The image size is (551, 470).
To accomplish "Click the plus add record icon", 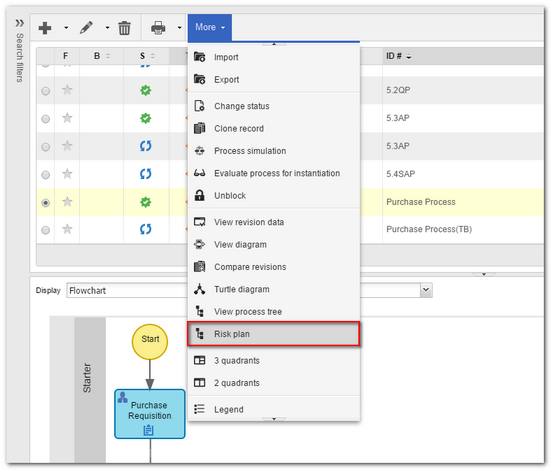I will pos(45,28).
